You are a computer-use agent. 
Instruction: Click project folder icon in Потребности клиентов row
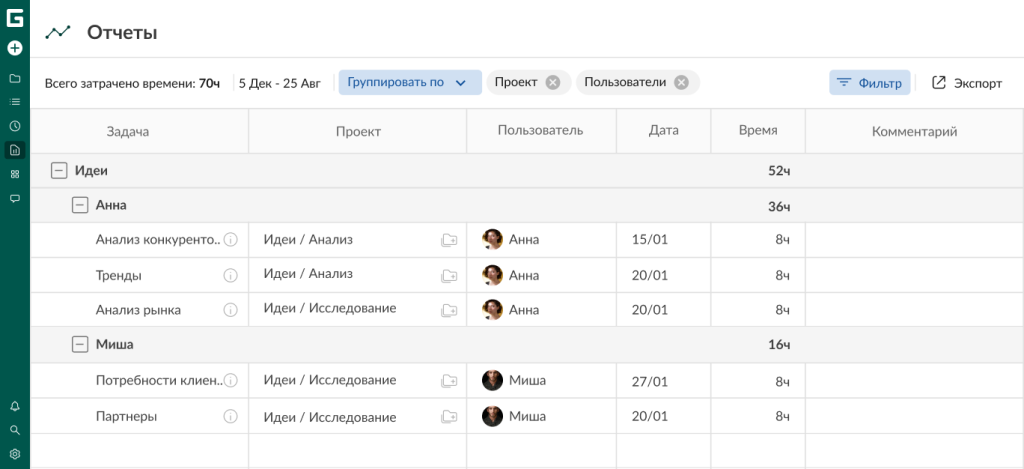(x=449, y=380)
